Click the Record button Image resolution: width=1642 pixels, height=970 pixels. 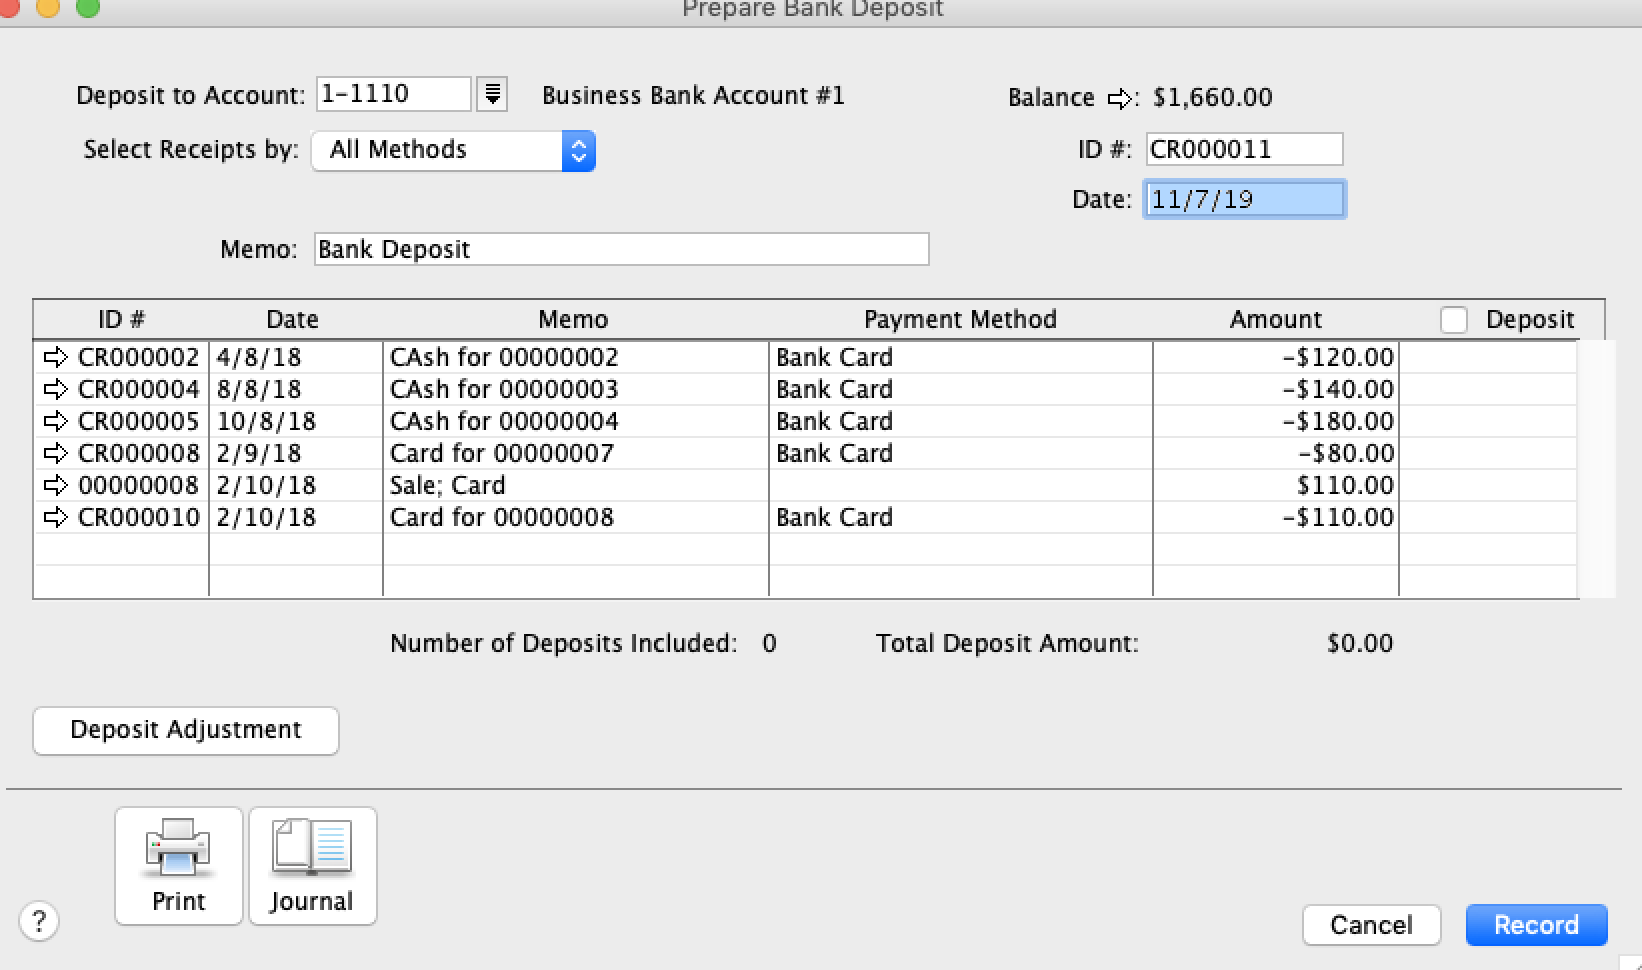click(x=1536, y=924)
